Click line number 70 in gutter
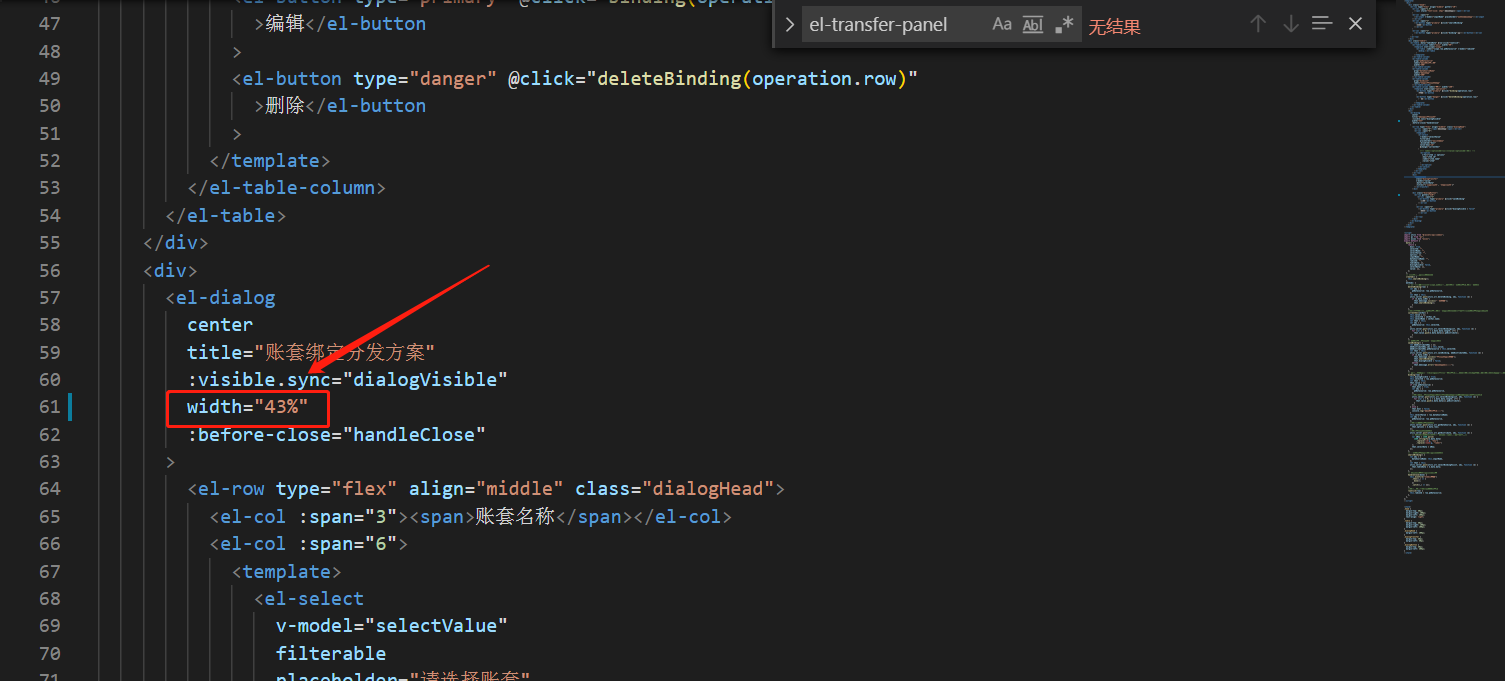The width and height of the screenshot is (1505, 681). 49,653
